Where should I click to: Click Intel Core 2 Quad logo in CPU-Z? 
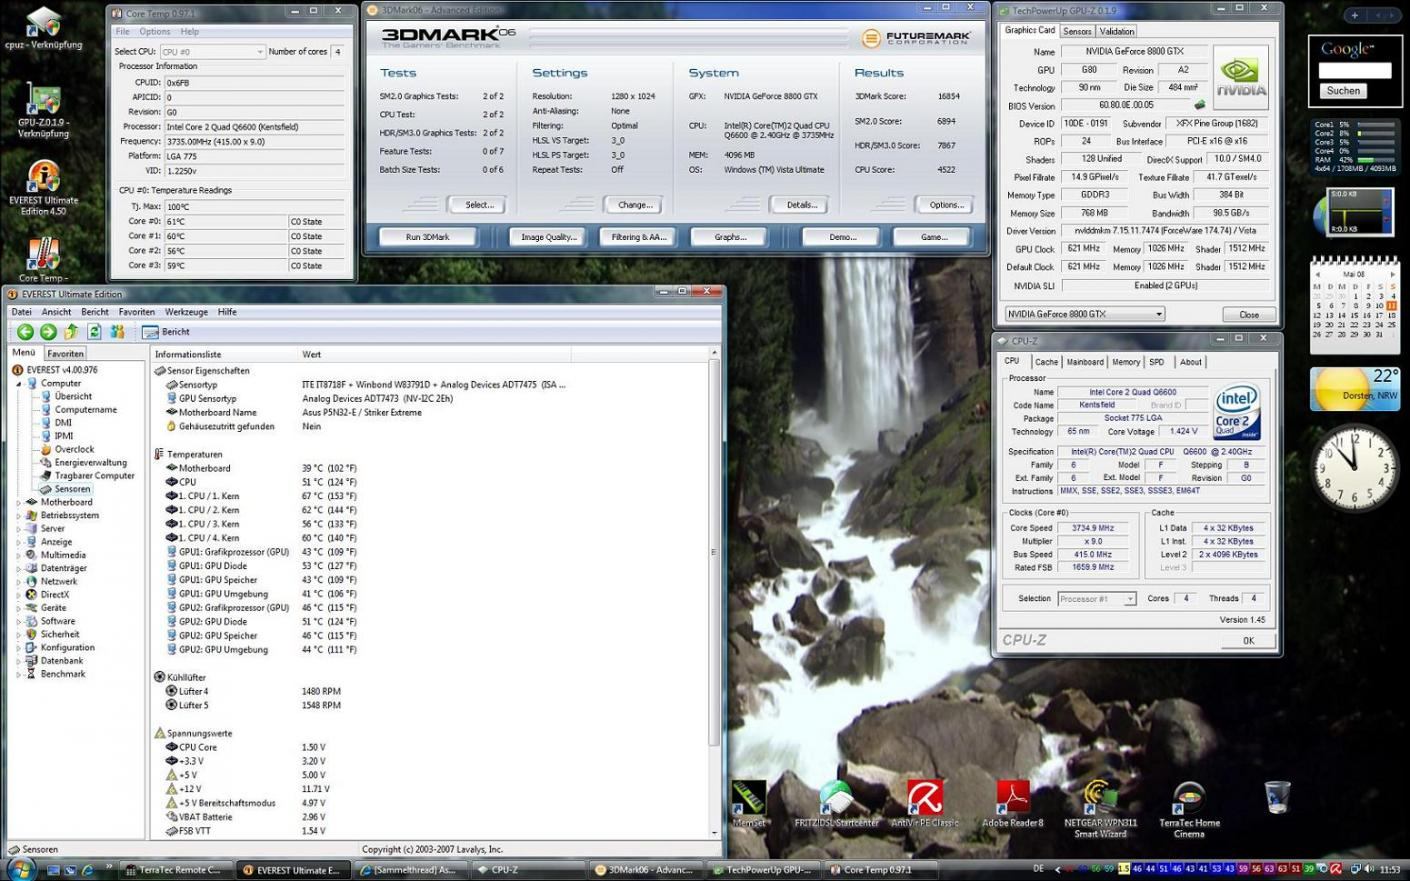click(x=1236, y=412)
